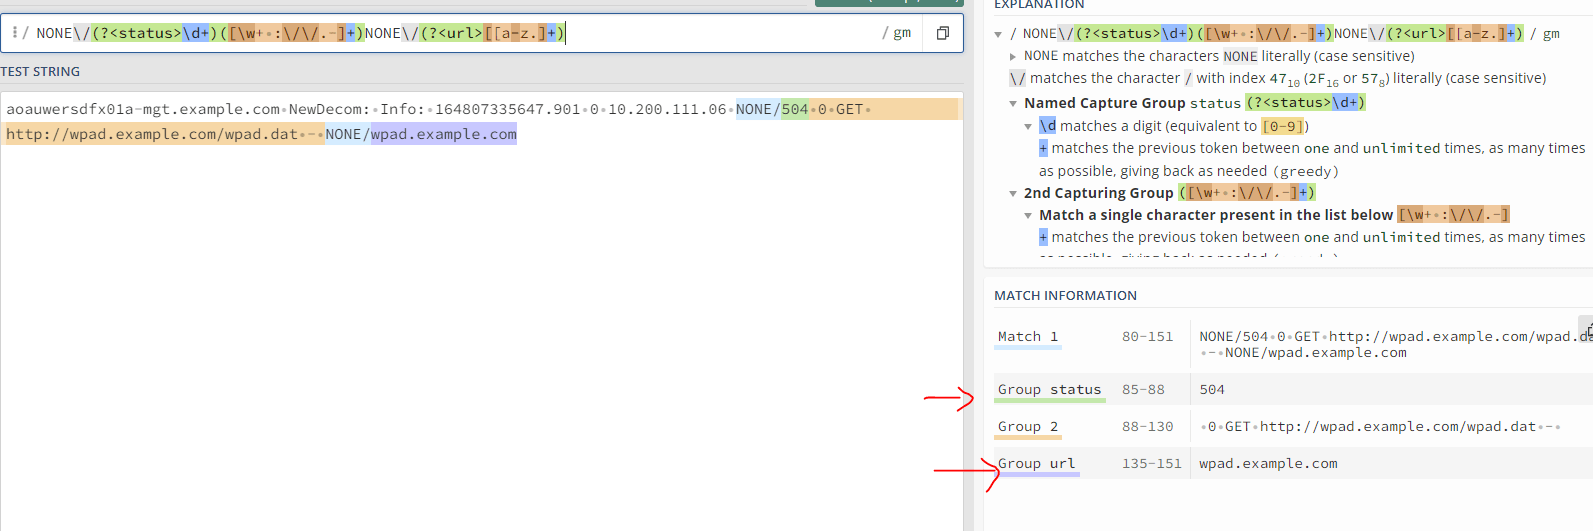
Task: Select the EXPLANATION panel heading
Action: tap(1039, 5)
